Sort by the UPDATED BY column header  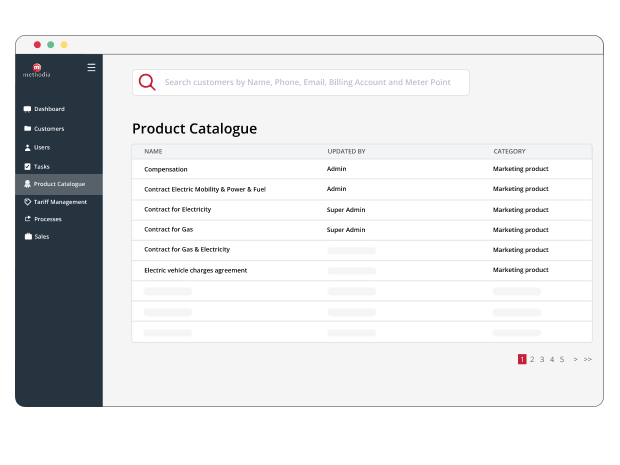point(346,152)
